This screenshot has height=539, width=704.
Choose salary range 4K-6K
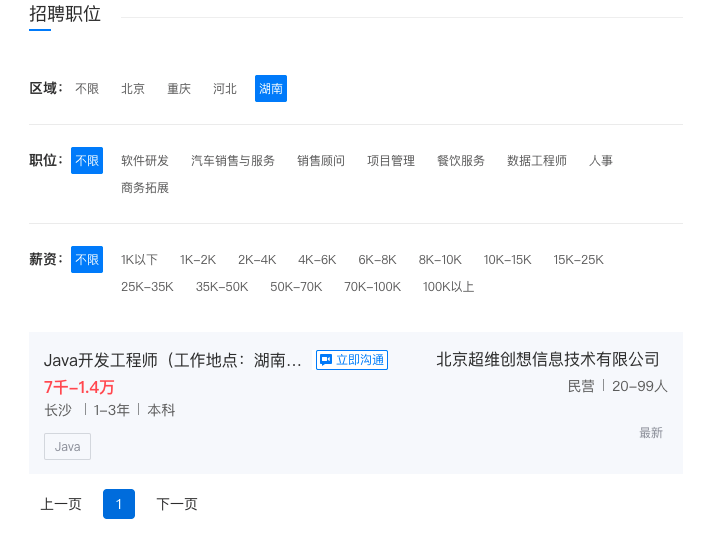click(317, 259)
